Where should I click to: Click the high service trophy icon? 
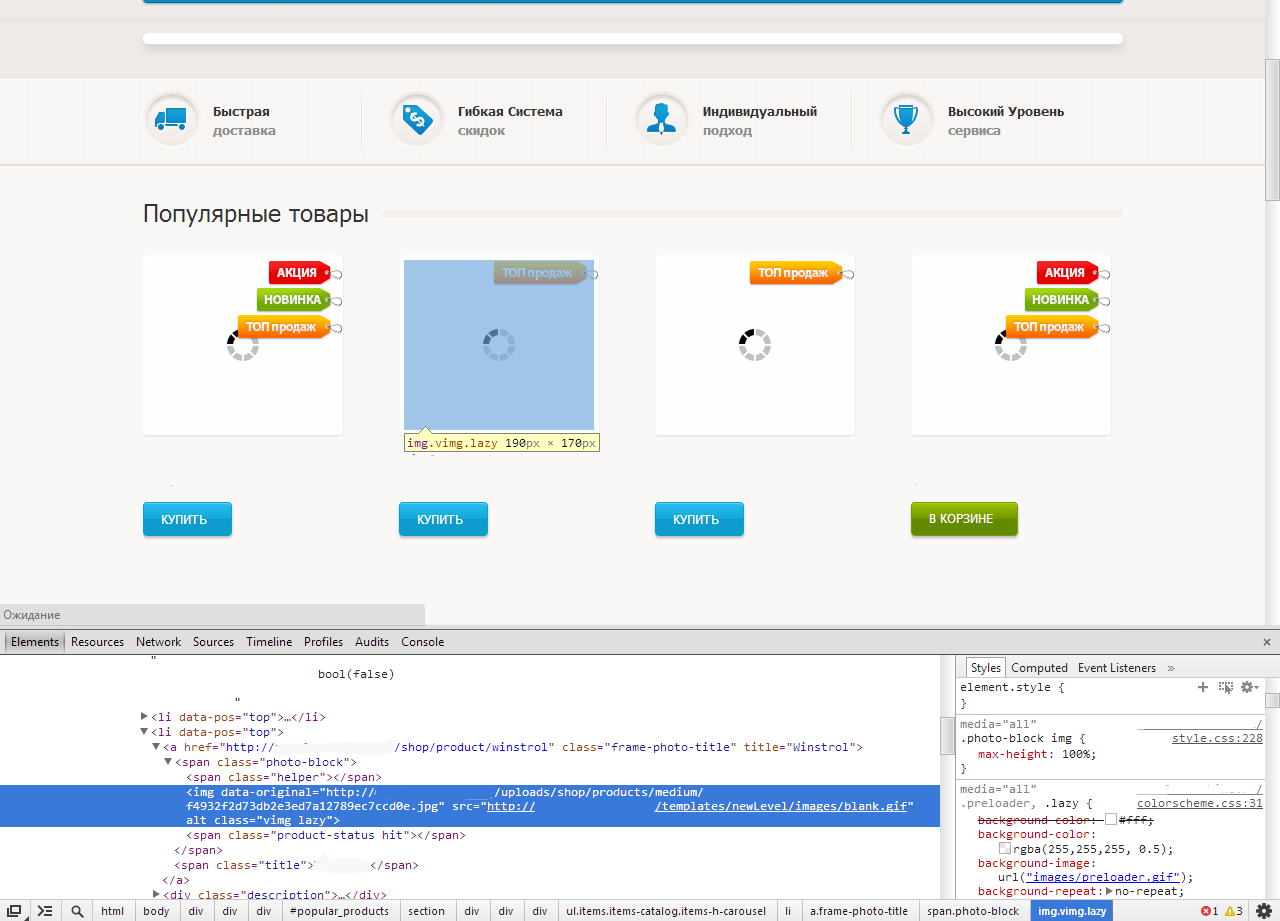tap(906, 119)
